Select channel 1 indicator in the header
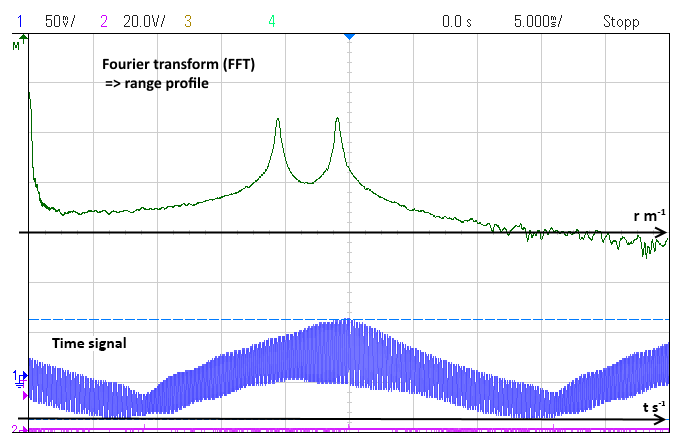The image size is (683, 446). (x=19, y=20)
